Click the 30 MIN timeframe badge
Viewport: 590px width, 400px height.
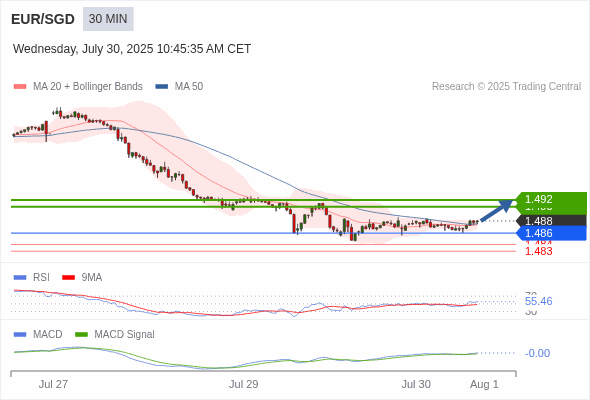coord(108,19)
